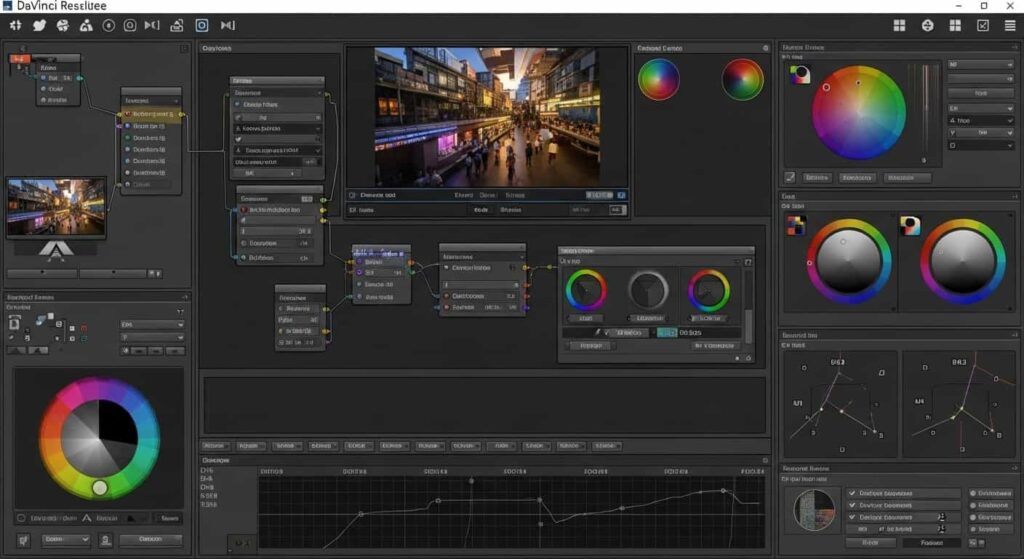Expand the scope graphs panel's header arrow
Screen dimensions: 1024x559
[1014, 335]
